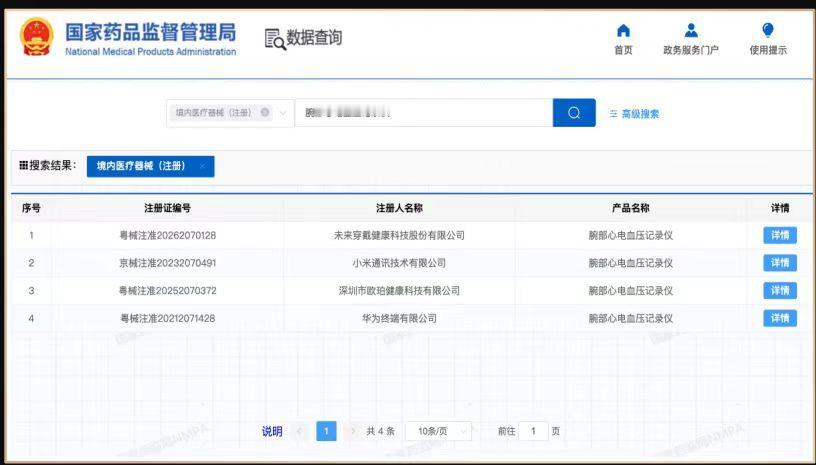Image resolution: width=816 pixels, height=465 pixels.
Task: Click the 数据查询 search document icon
Action: tap(275, 39)
